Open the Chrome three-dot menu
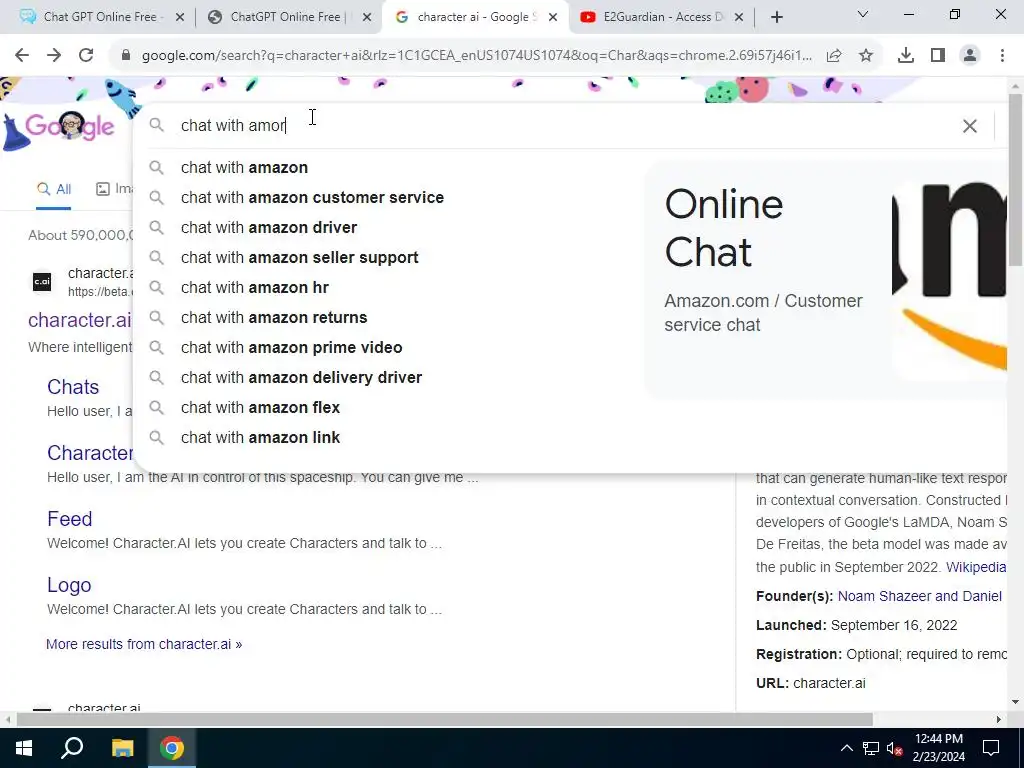 1002,56
